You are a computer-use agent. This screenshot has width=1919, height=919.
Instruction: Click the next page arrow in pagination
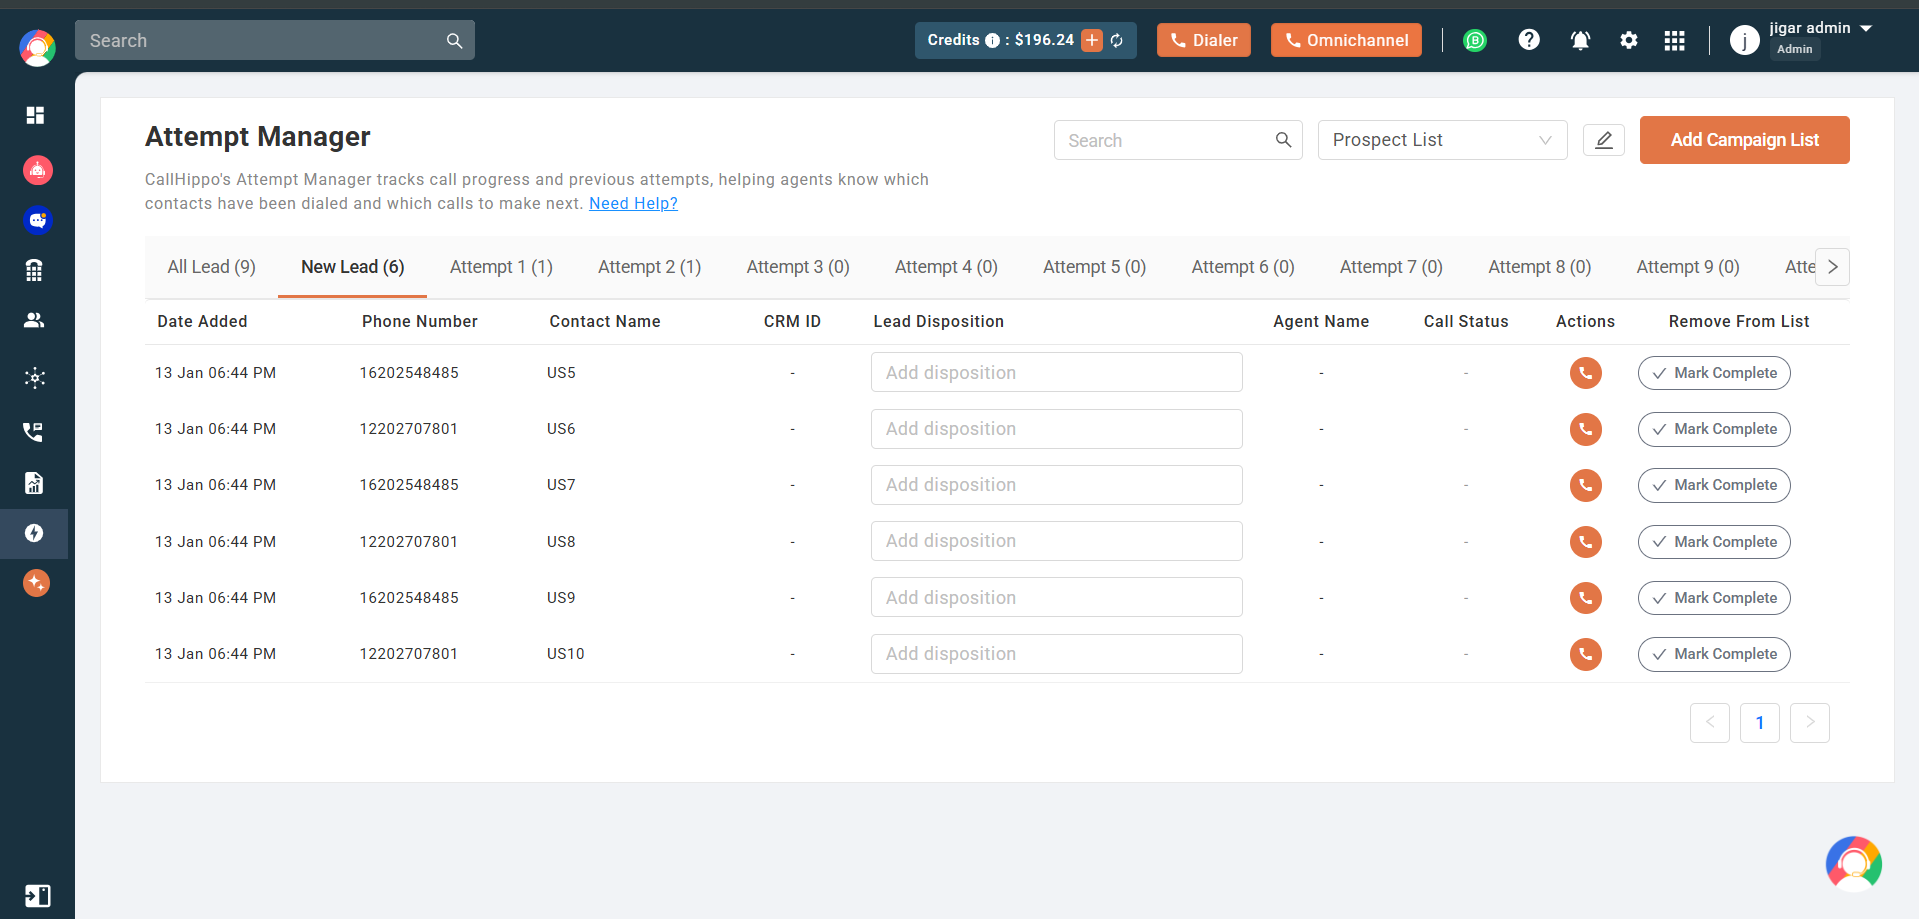[x=1810, y=723]
